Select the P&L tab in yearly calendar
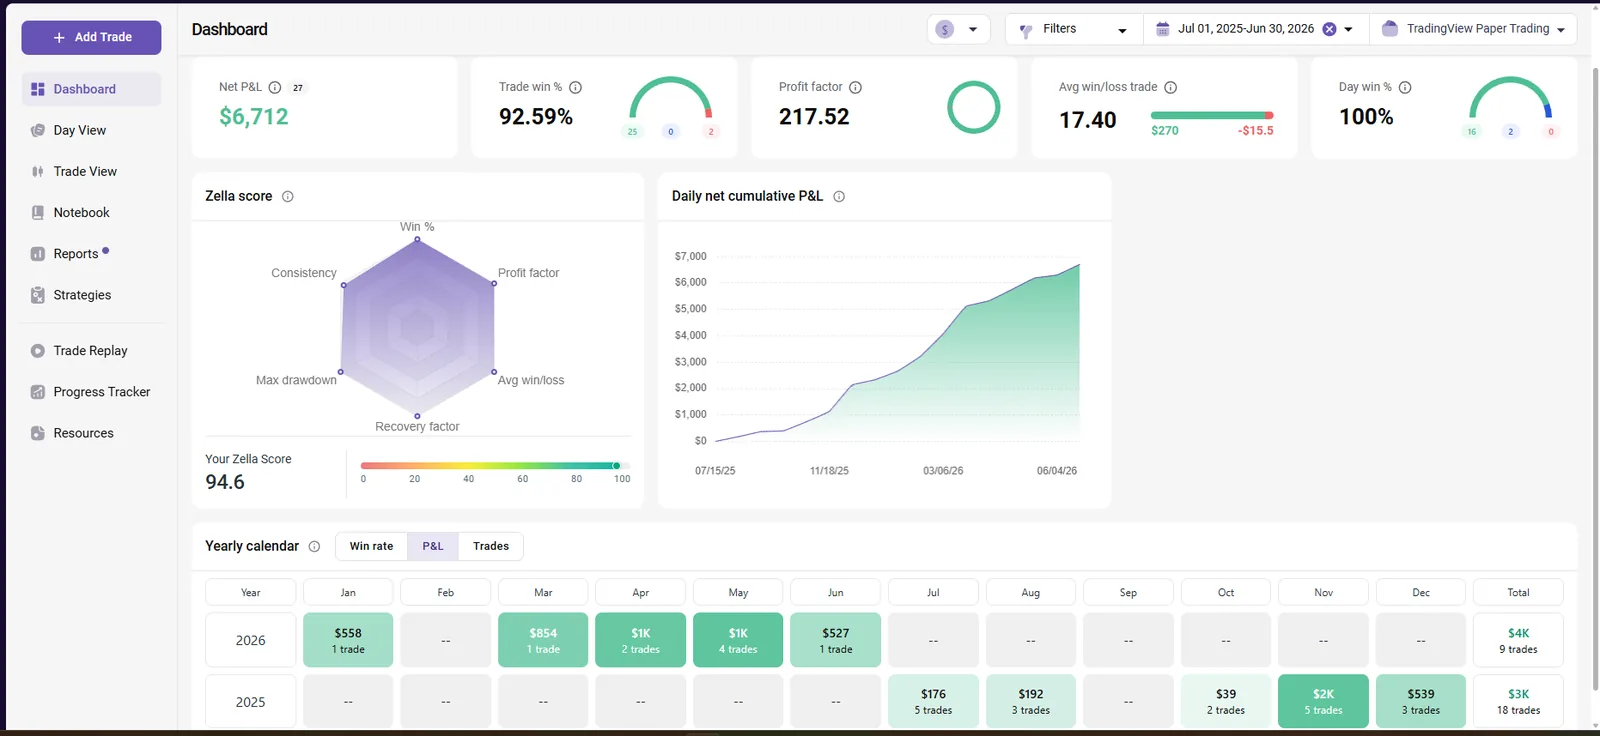 433,546
